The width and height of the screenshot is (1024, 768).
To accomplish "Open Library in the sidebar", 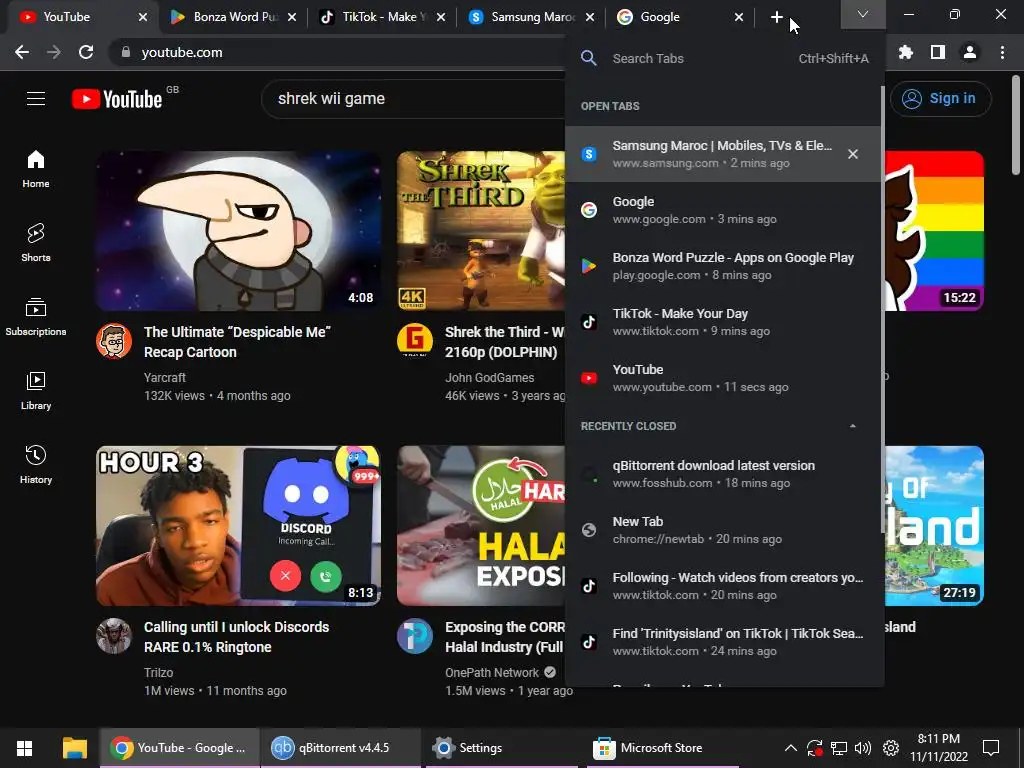I will point(36,391).
